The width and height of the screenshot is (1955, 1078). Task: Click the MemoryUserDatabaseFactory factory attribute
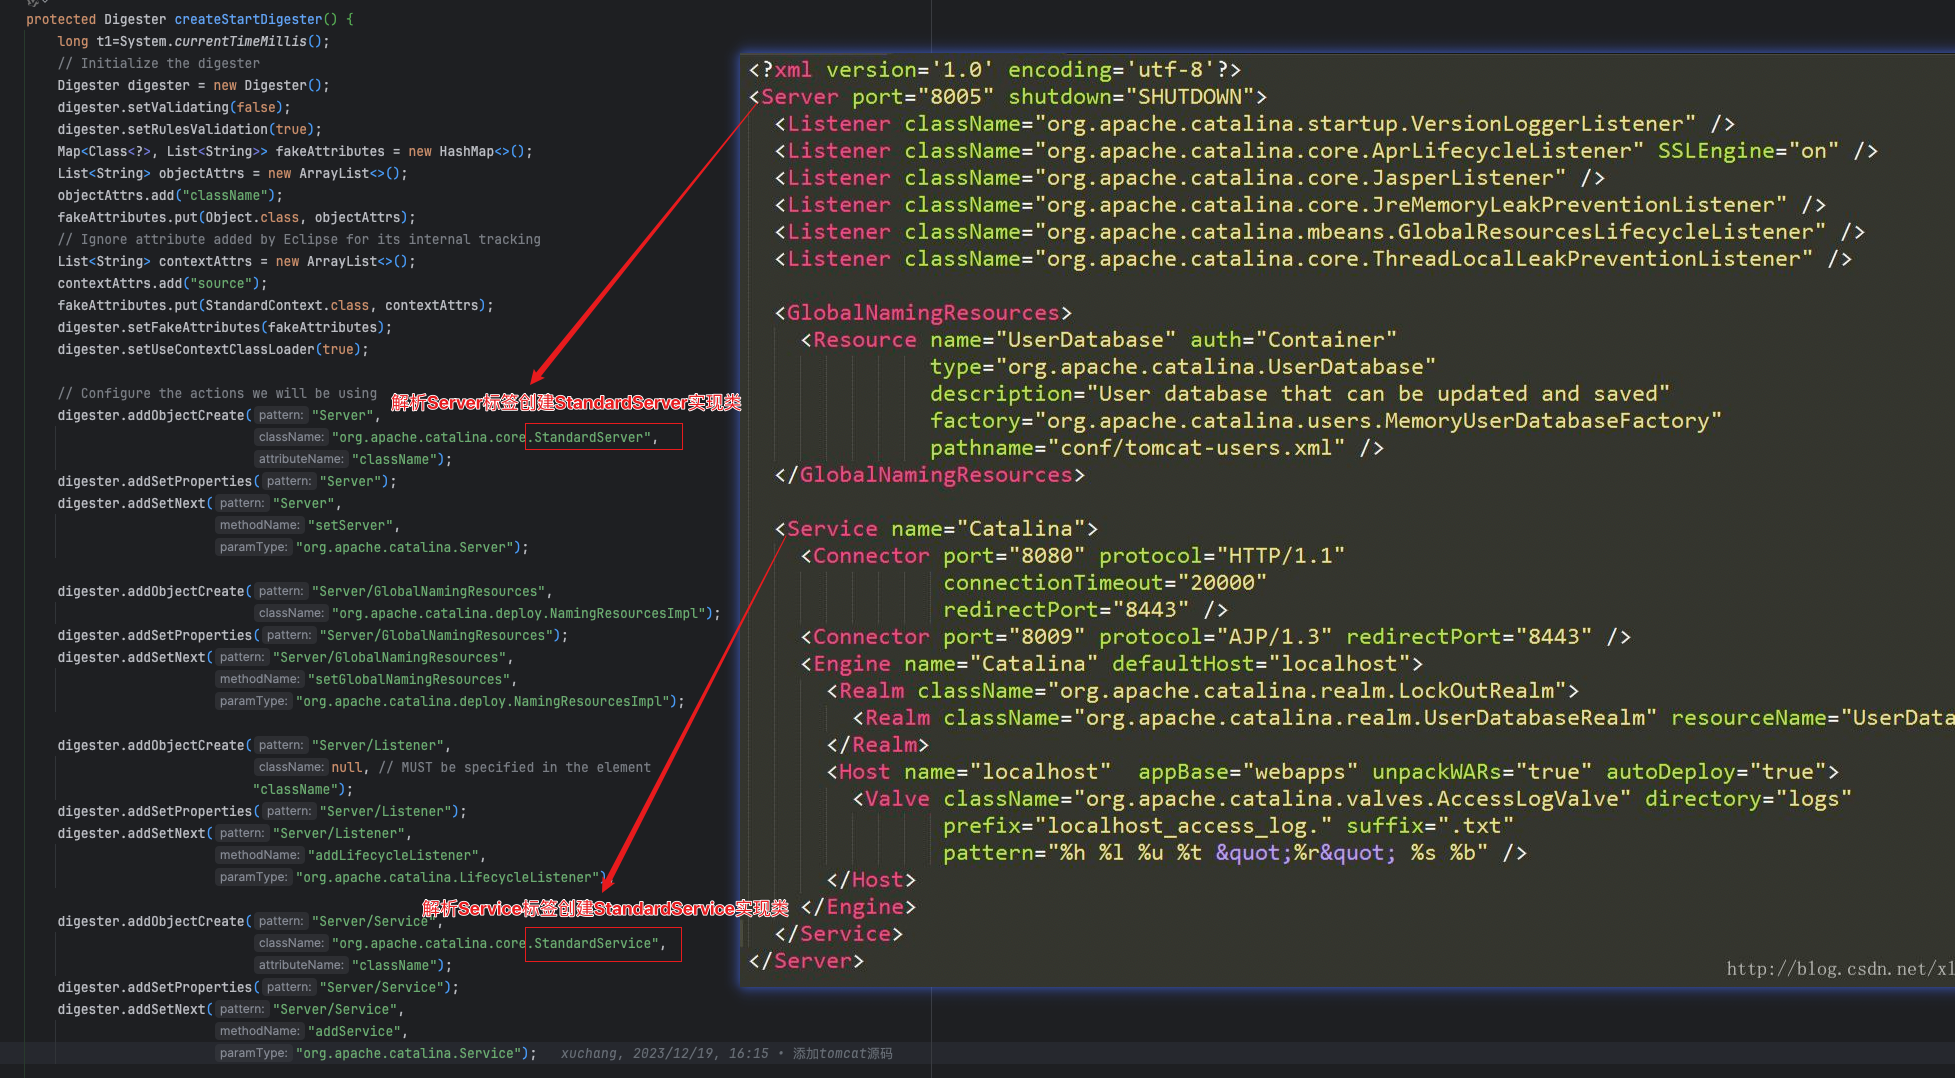click(x=1326, y=420)
